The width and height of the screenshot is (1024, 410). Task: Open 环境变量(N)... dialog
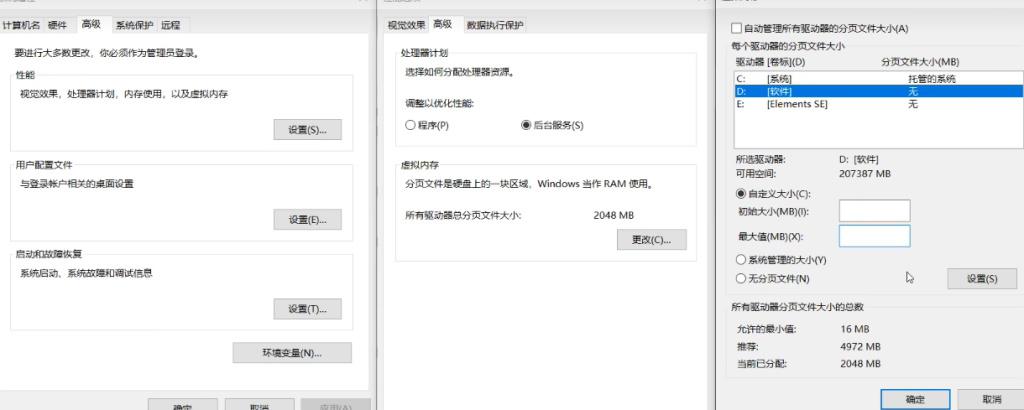291,353
